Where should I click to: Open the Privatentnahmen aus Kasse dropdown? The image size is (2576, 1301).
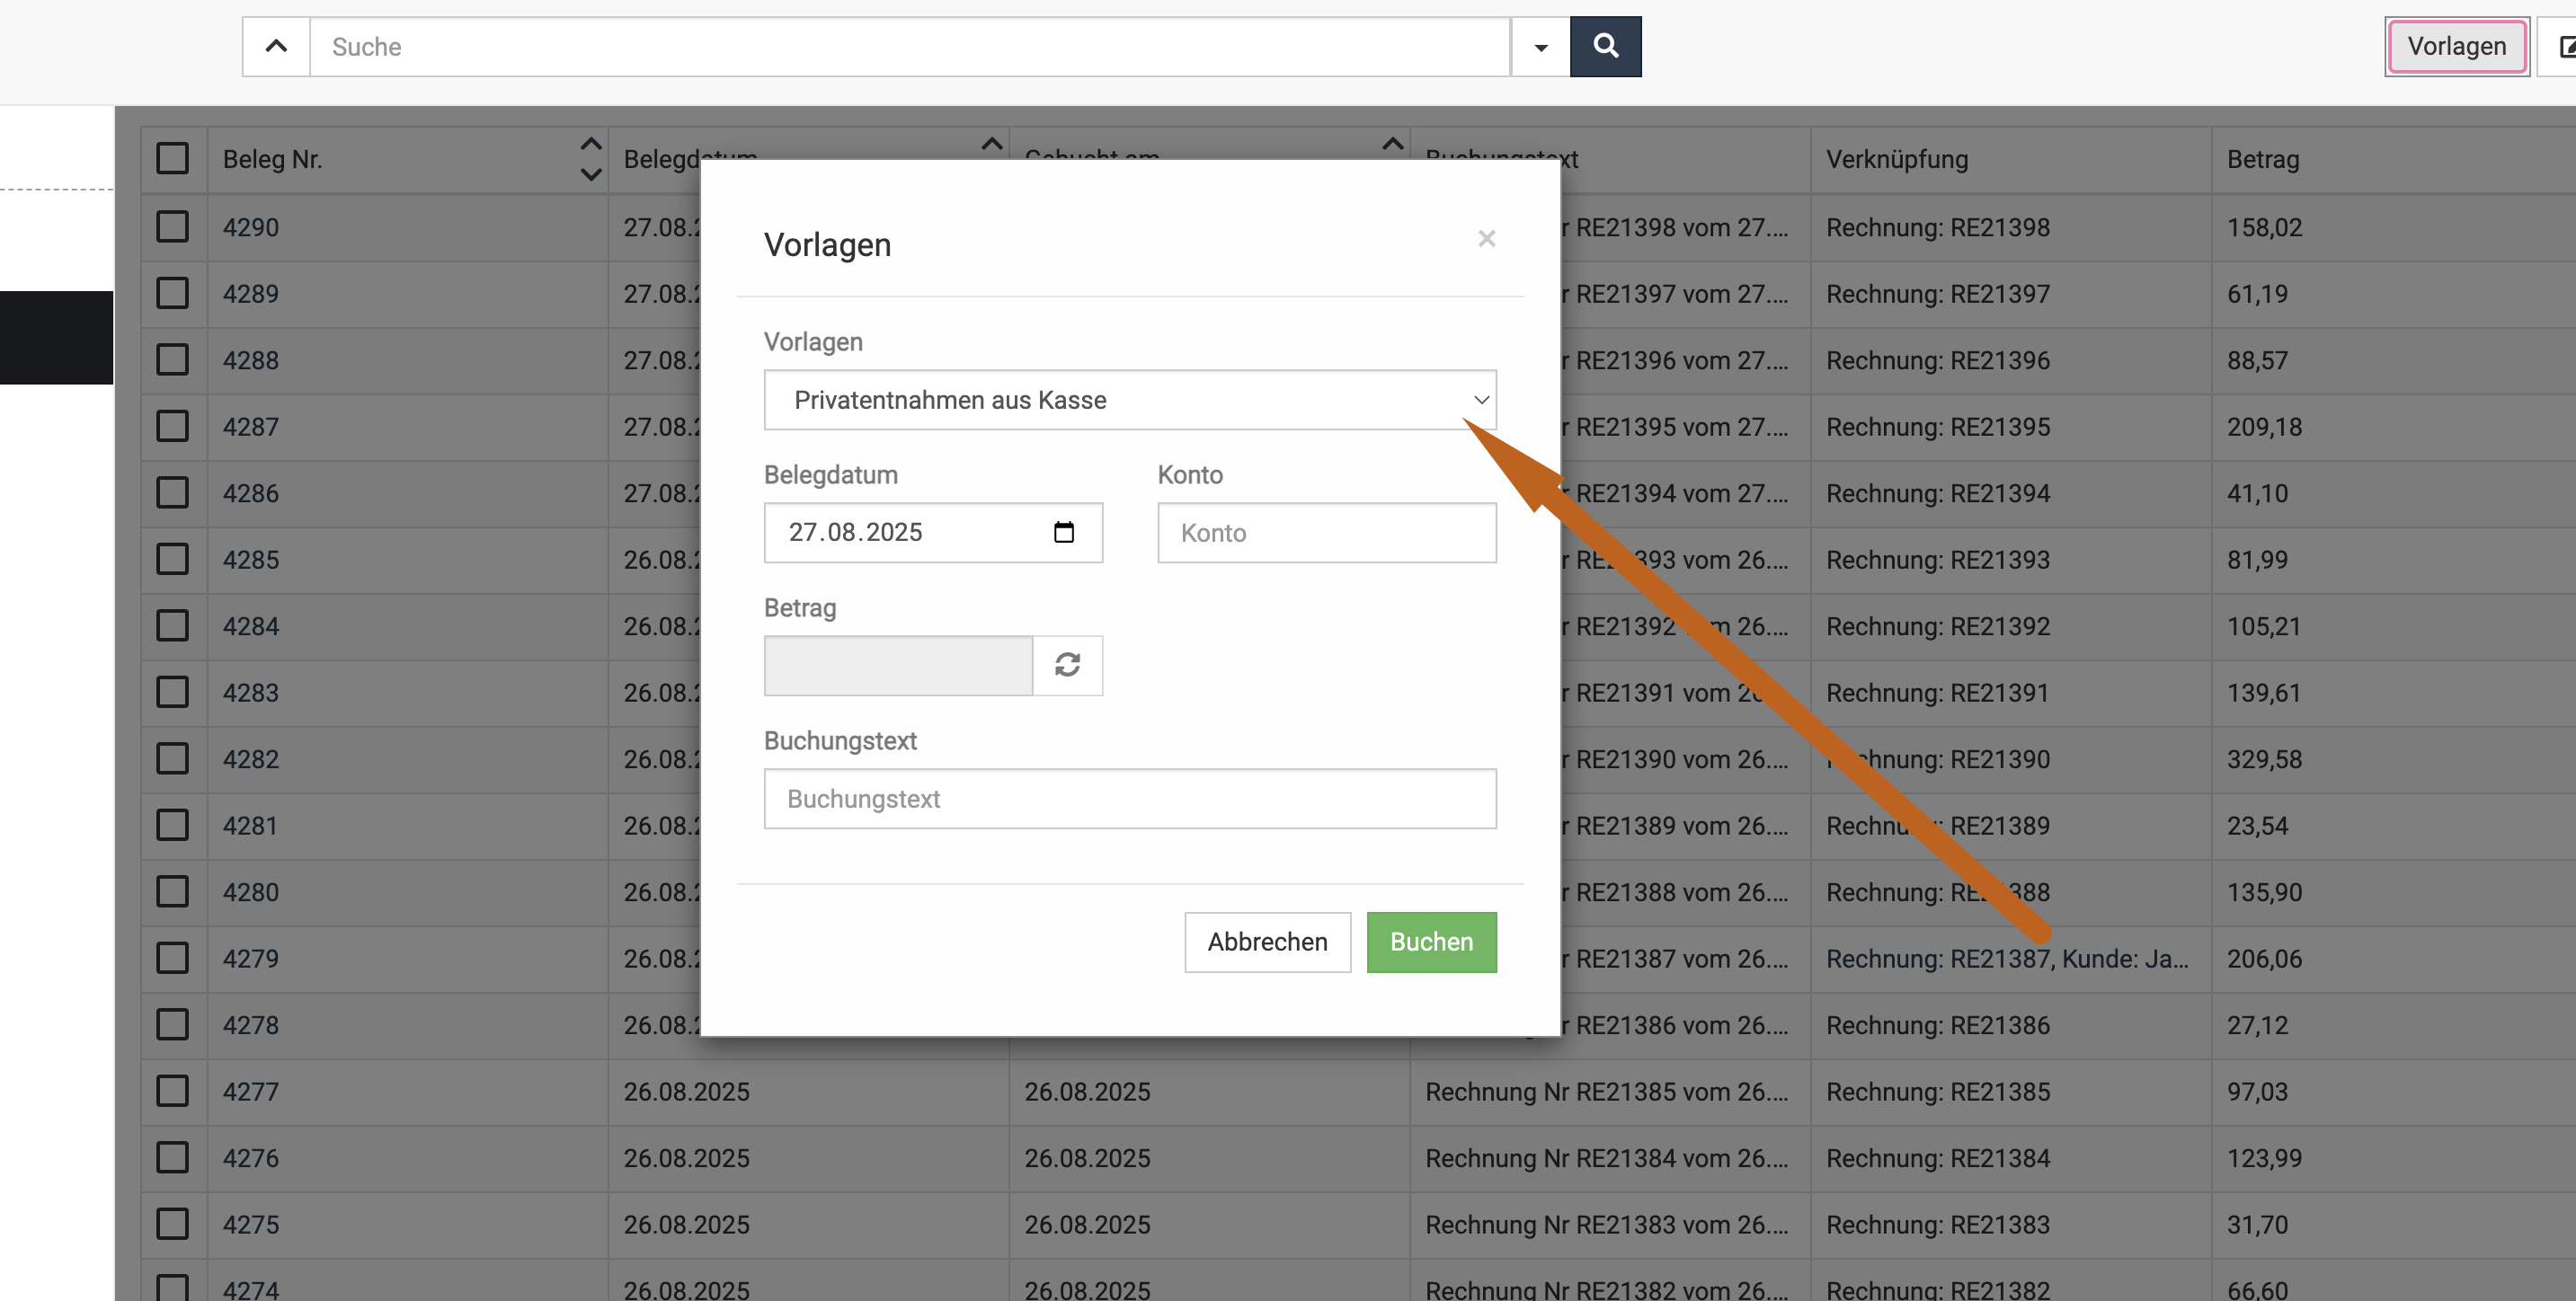click(1129, 400)
